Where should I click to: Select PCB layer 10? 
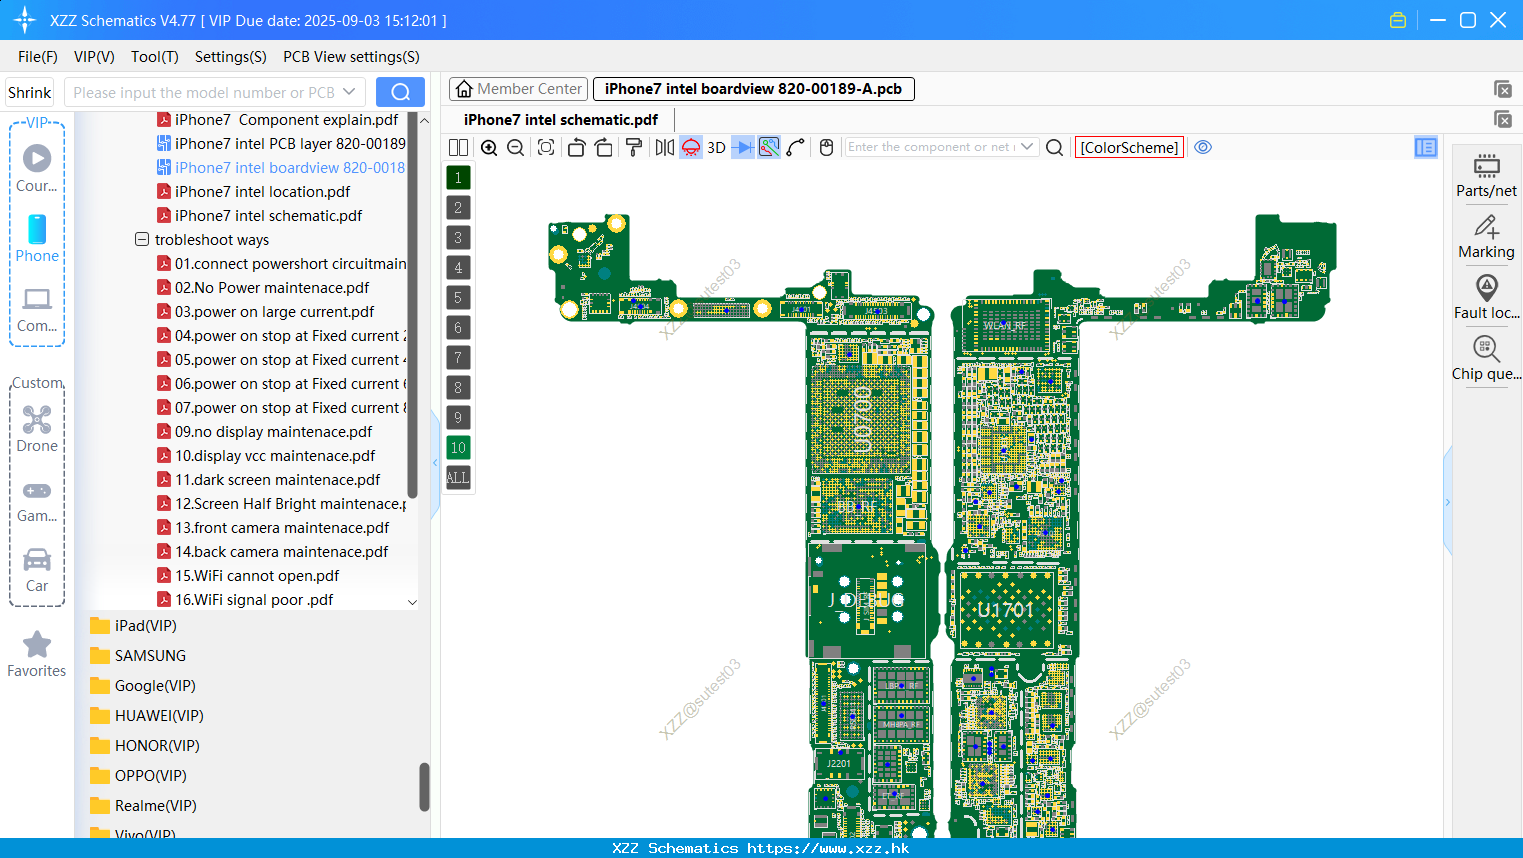coord(458,448)
